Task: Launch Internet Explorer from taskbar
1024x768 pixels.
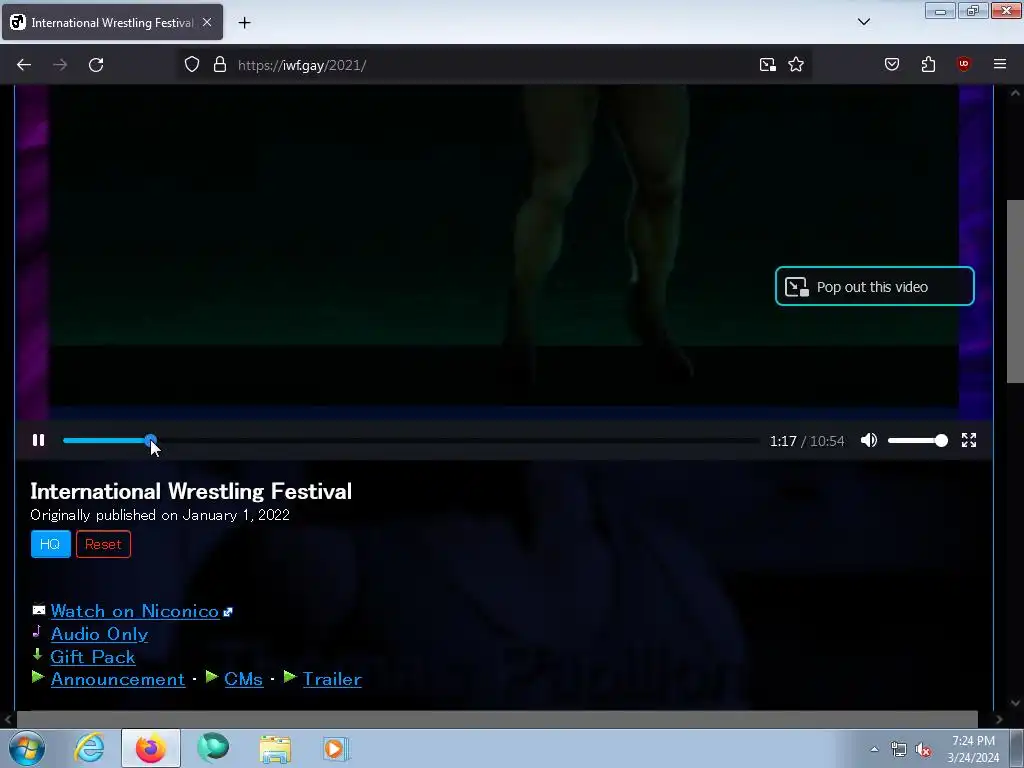Action: click(x=89, y=748)
